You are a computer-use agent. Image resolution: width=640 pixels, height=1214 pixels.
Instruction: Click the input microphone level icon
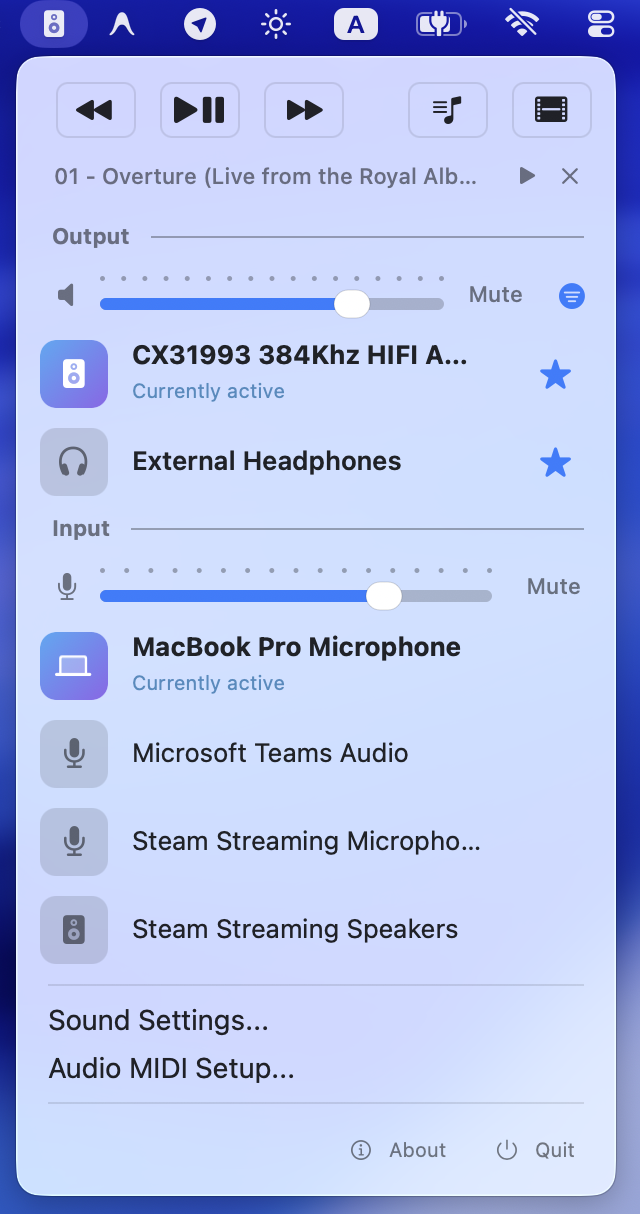67,587
